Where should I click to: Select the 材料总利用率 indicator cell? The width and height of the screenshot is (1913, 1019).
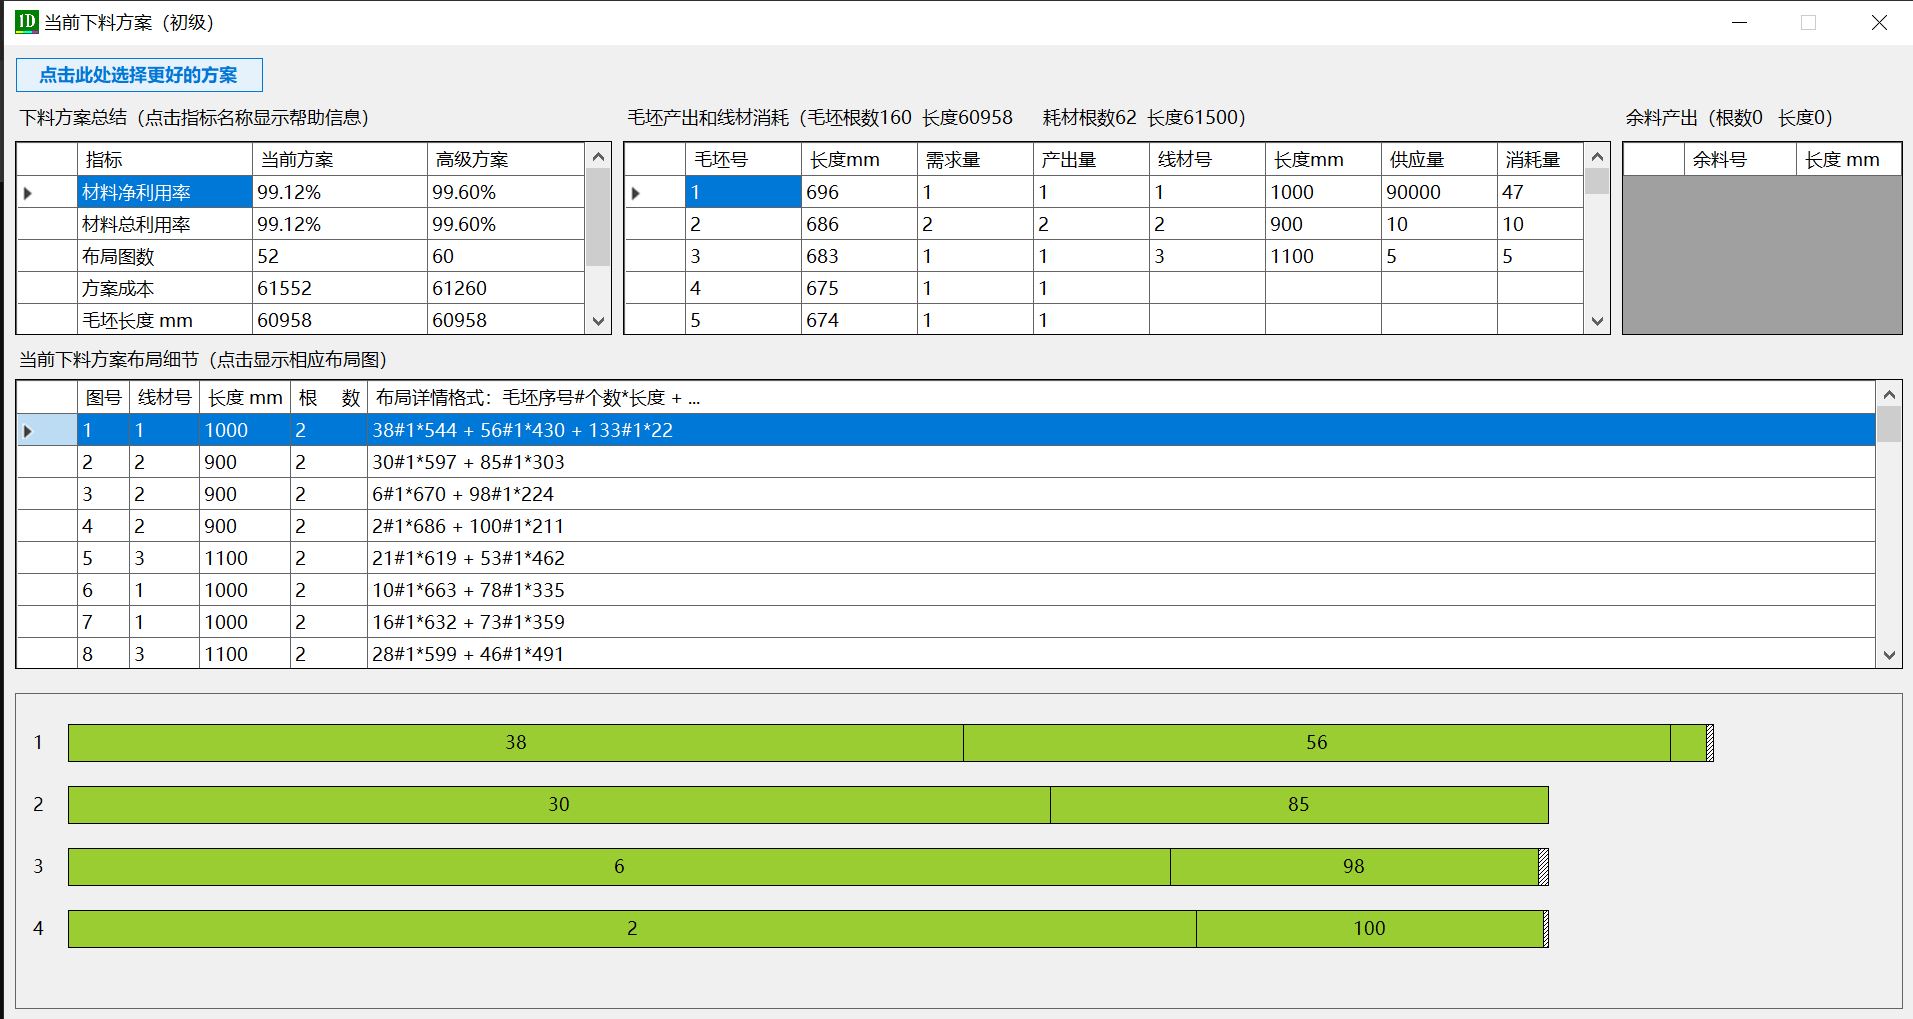coord(165,224)
